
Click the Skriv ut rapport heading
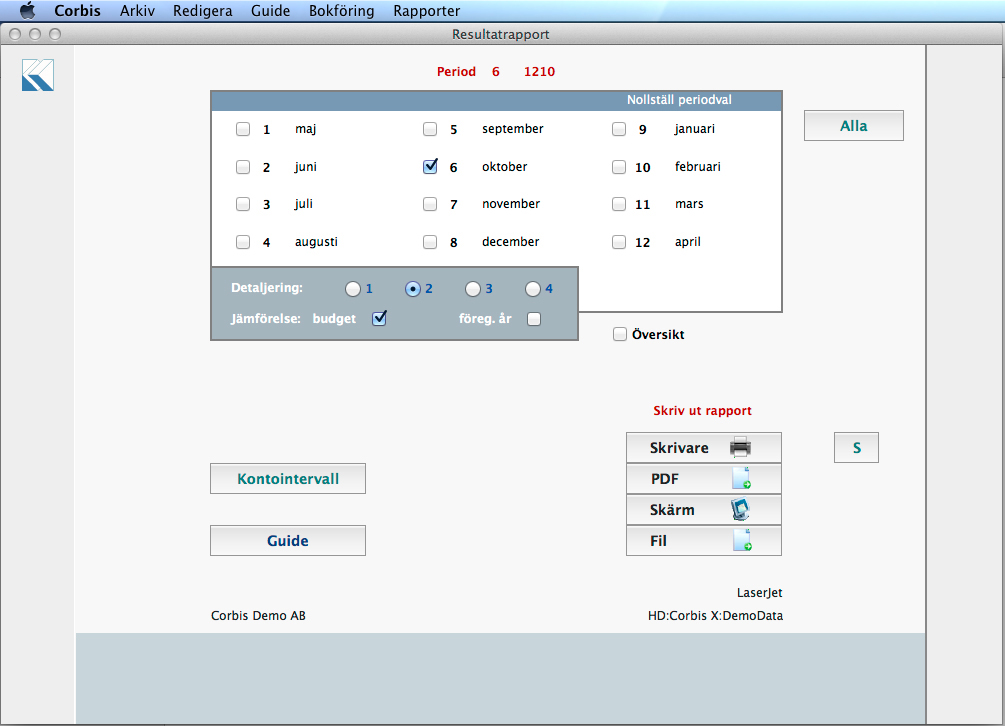pos(702,411)
